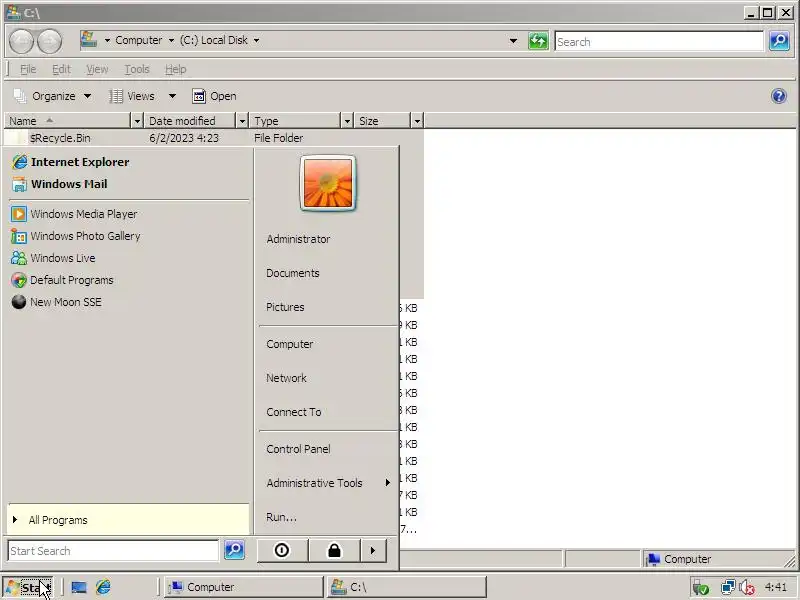The height and width of the screenshot is (600, 800).
Task: Open Name column filter dropdown
Action: point(137,121)
